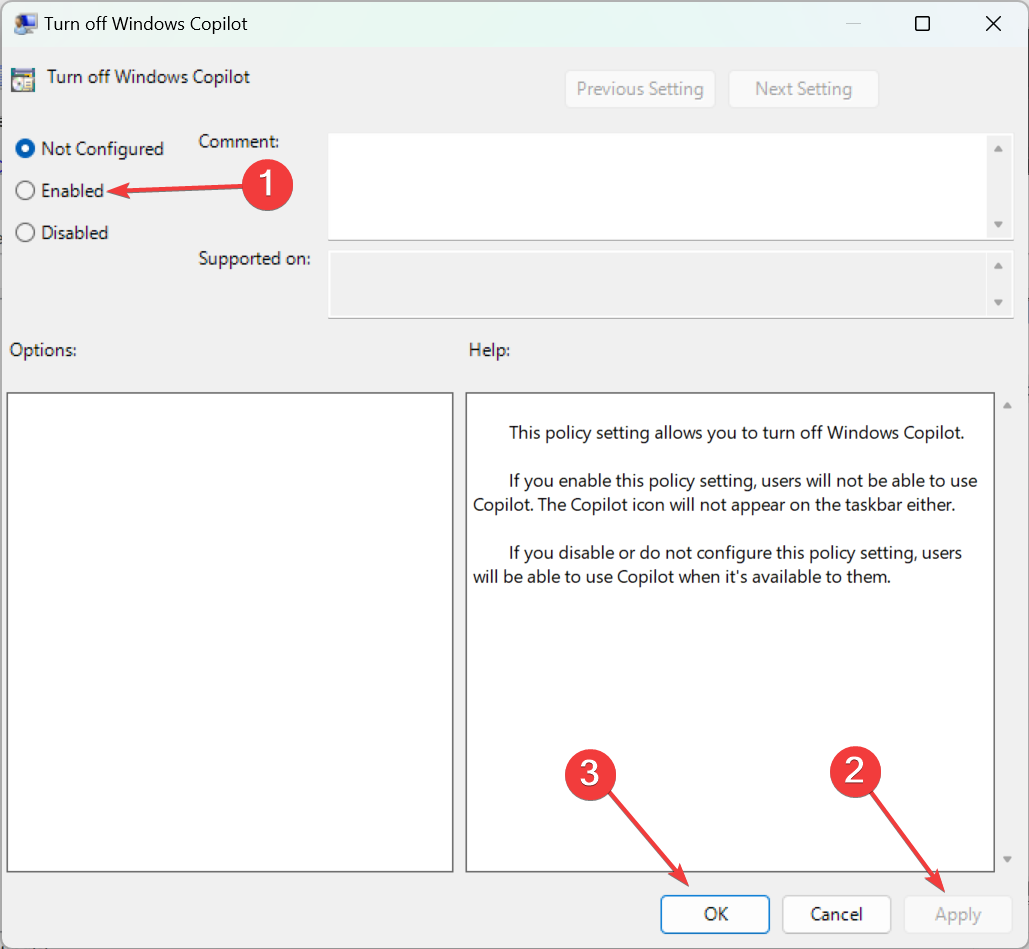
Task: Click Supported on scroll up arrow
Action: (x=998, y=266)
